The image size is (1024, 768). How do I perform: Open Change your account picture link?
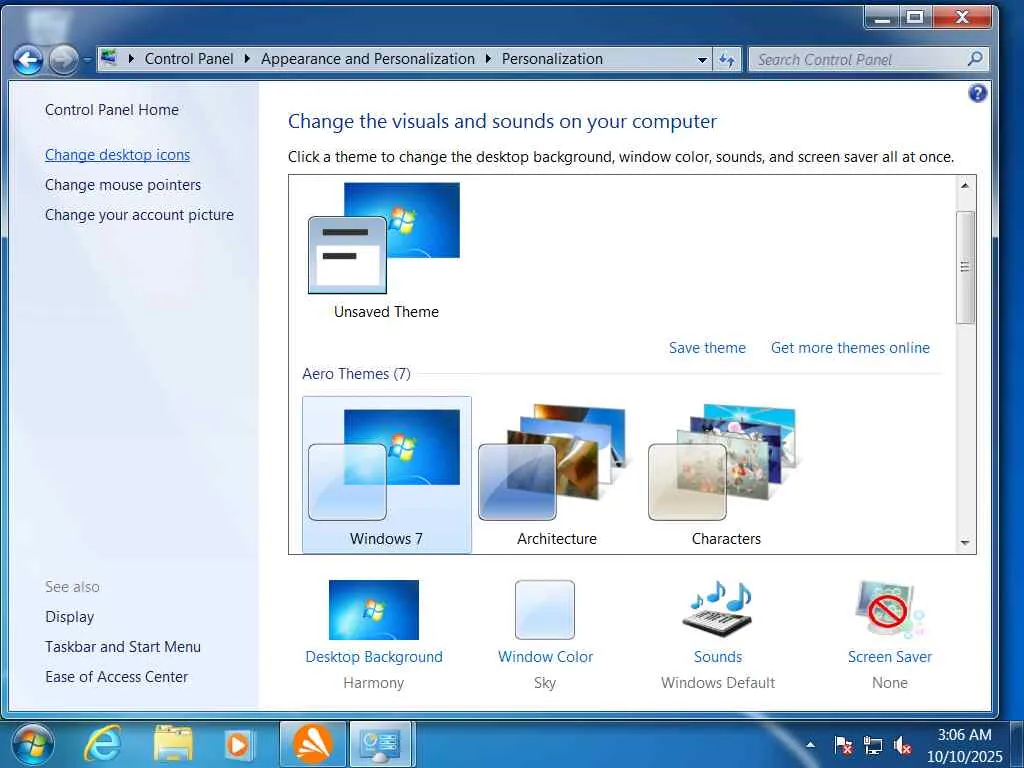139,215
